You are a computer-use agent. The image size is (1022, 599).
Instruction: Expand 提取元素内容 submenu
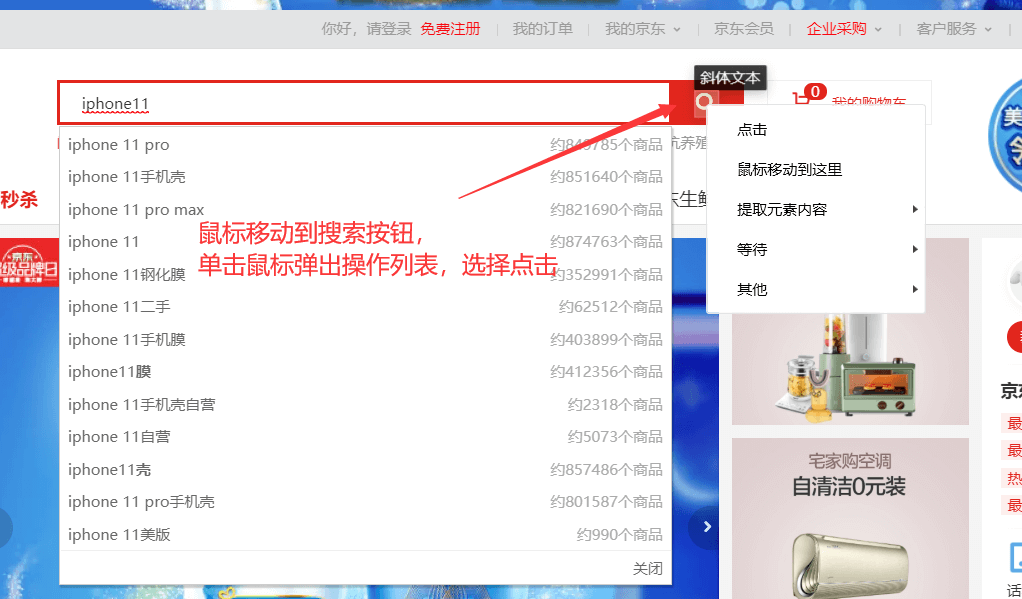pos(815,209)
